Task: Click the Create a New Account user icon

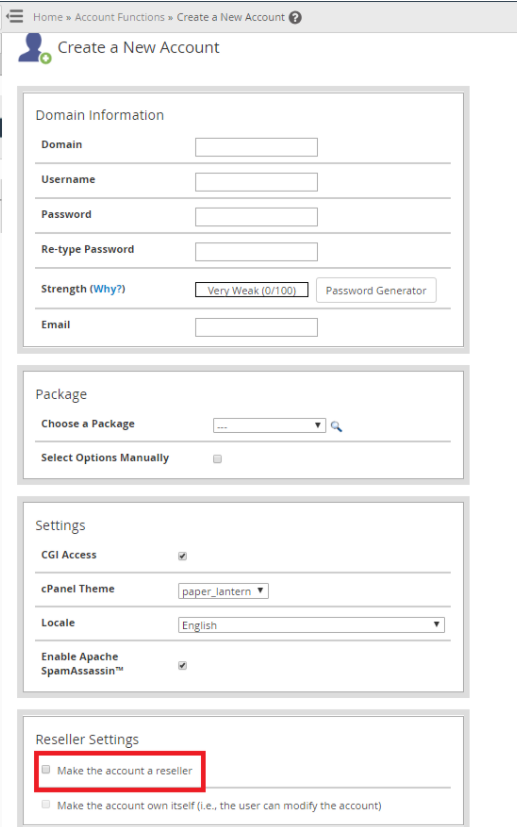Action: (x=34, y=49)
